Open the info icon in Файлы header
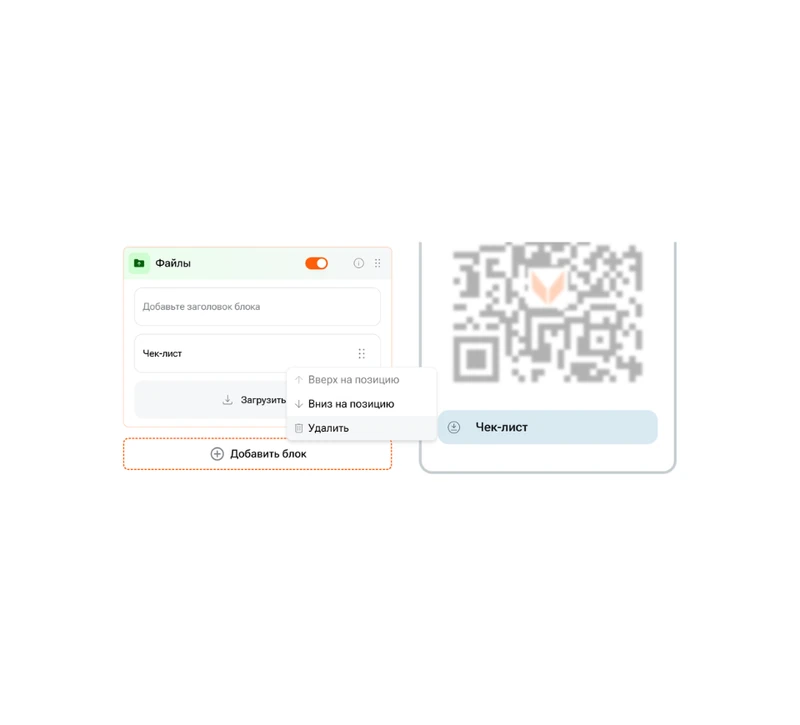 pyautogui.click(x=359, y=263)
